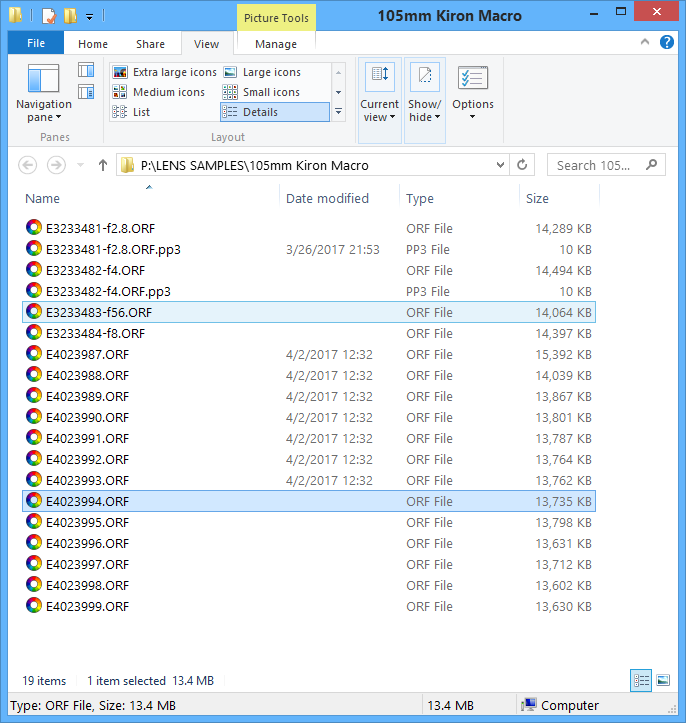
Task: Click the 13,631 KB size cell
Action: [563, 544]
